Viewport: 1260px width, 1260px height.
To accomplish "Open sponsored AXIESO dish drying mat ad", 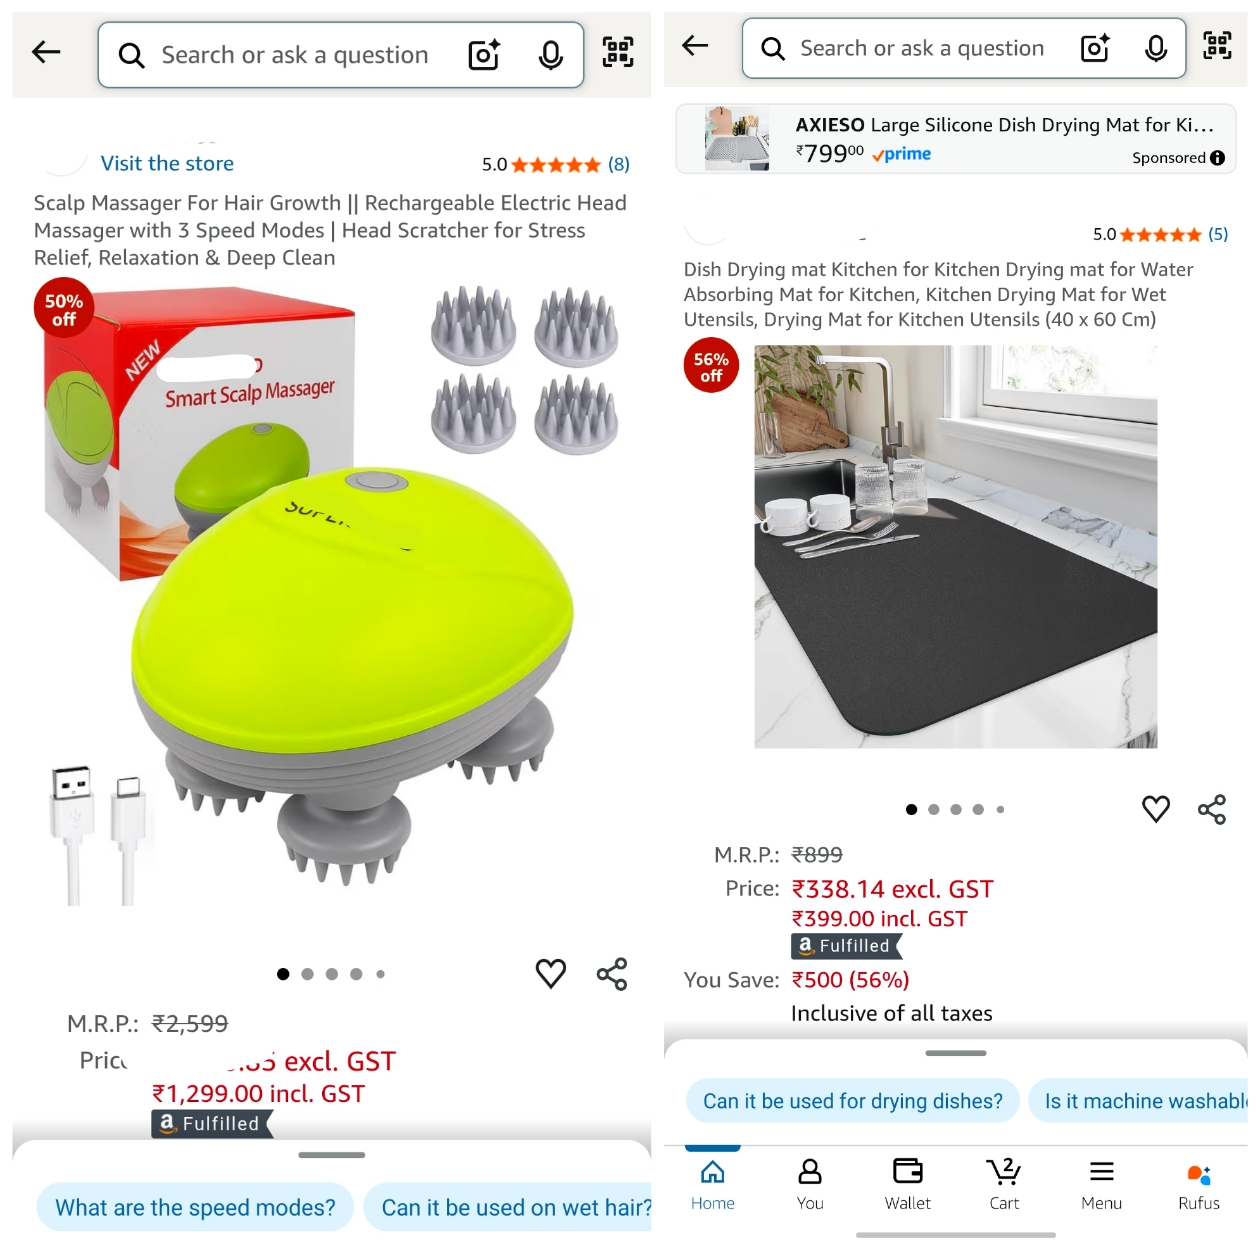I will [956, 139].
